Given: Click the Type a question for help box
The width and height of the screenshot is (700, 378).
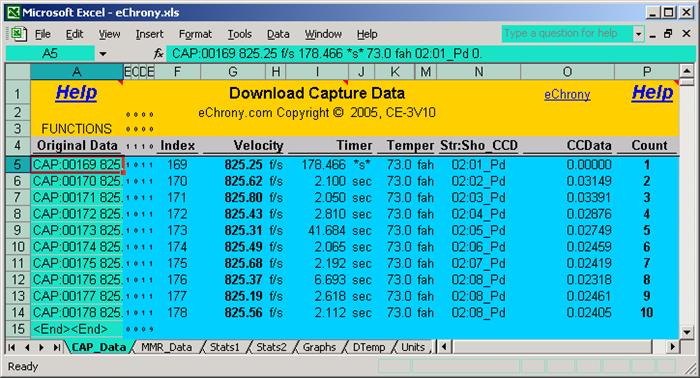Looking at the screenshot, I should (567, 34).
